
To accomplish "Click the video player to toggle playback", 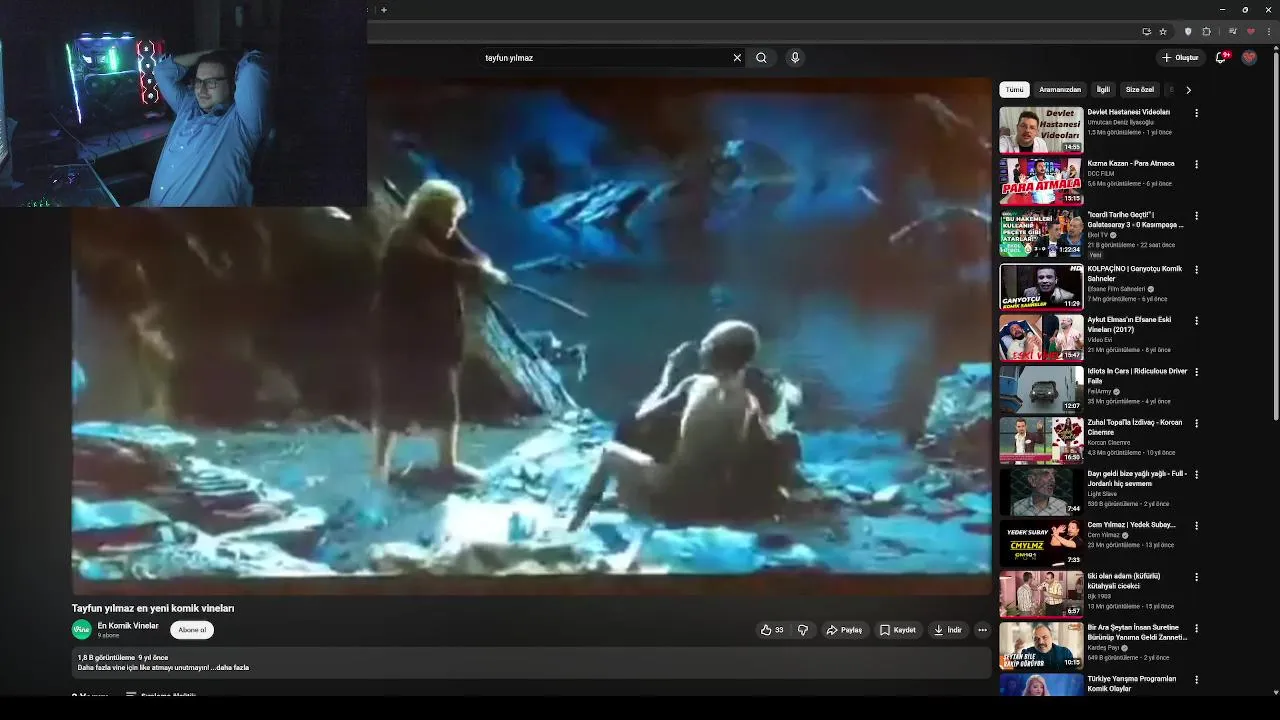I will [531, 335].
